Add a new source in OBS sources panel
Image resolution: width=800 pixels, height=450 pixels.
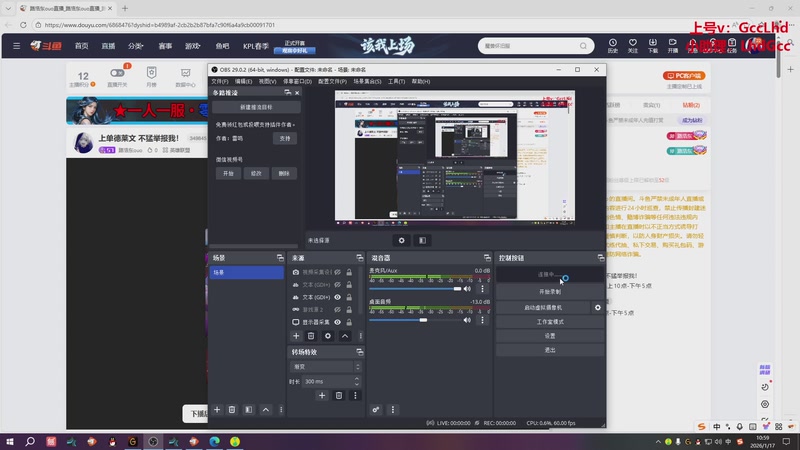pyautogui.click(x=296, y=336)
